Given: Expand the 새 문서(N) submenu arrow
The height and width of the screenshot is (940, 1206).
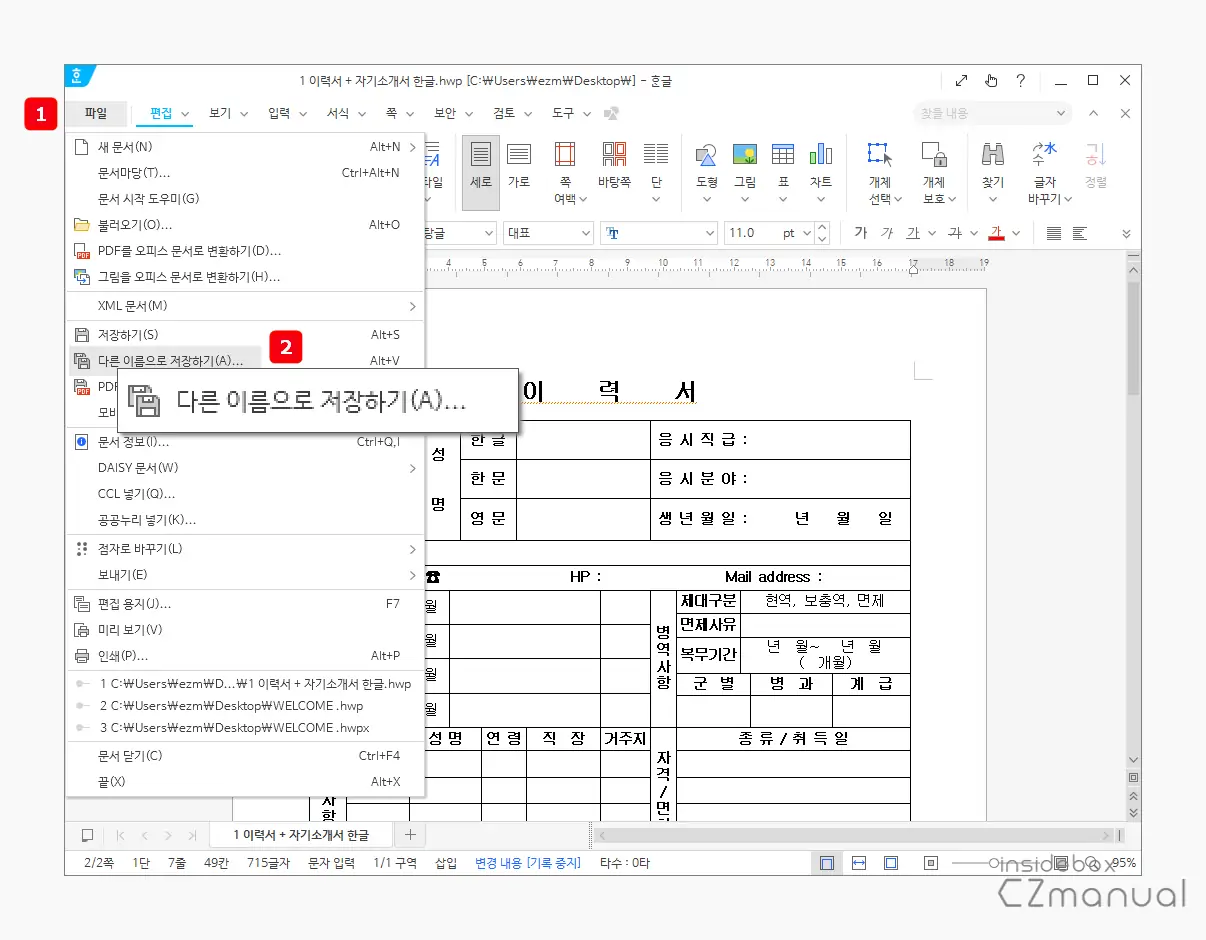Looking at the screenshot, I should [x=412, y=147].
